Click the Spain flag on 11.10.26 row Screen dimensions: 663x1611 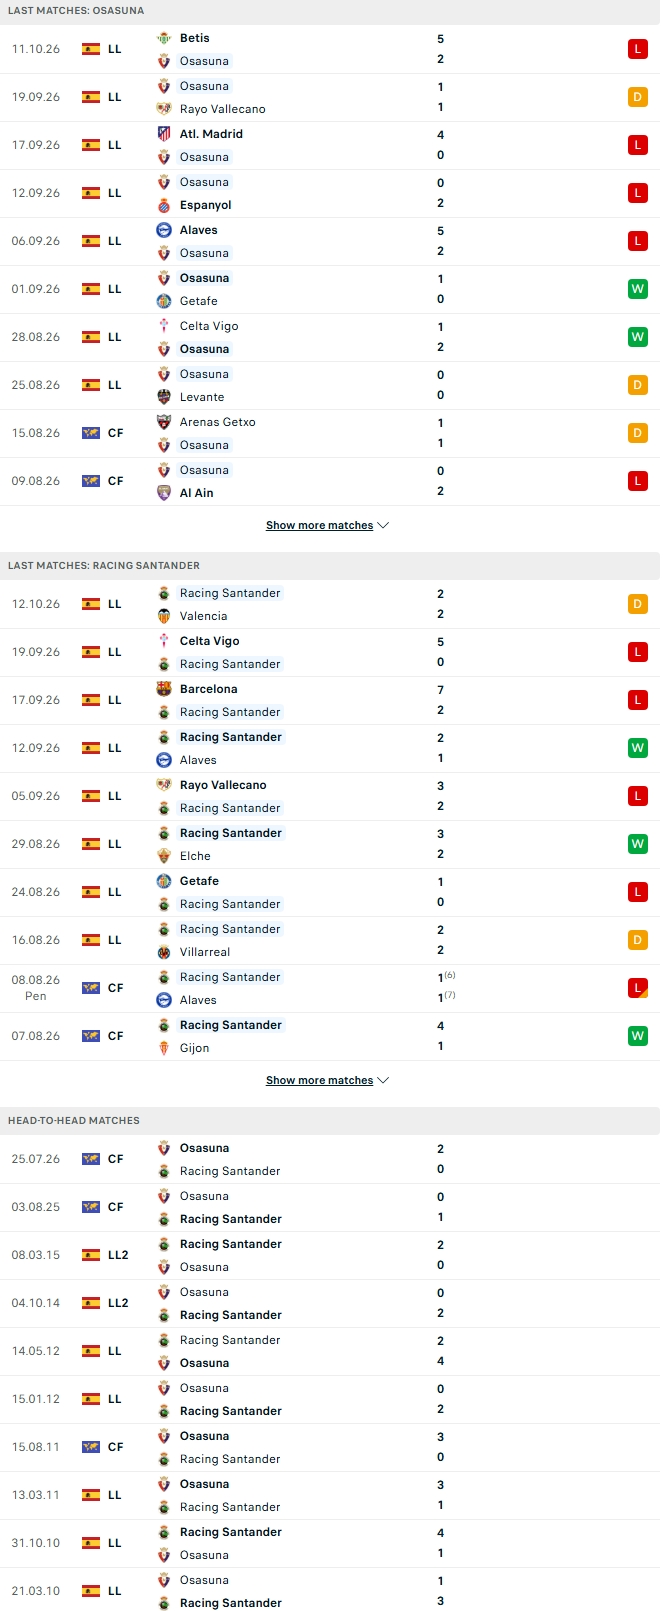[x=91, y=49]
